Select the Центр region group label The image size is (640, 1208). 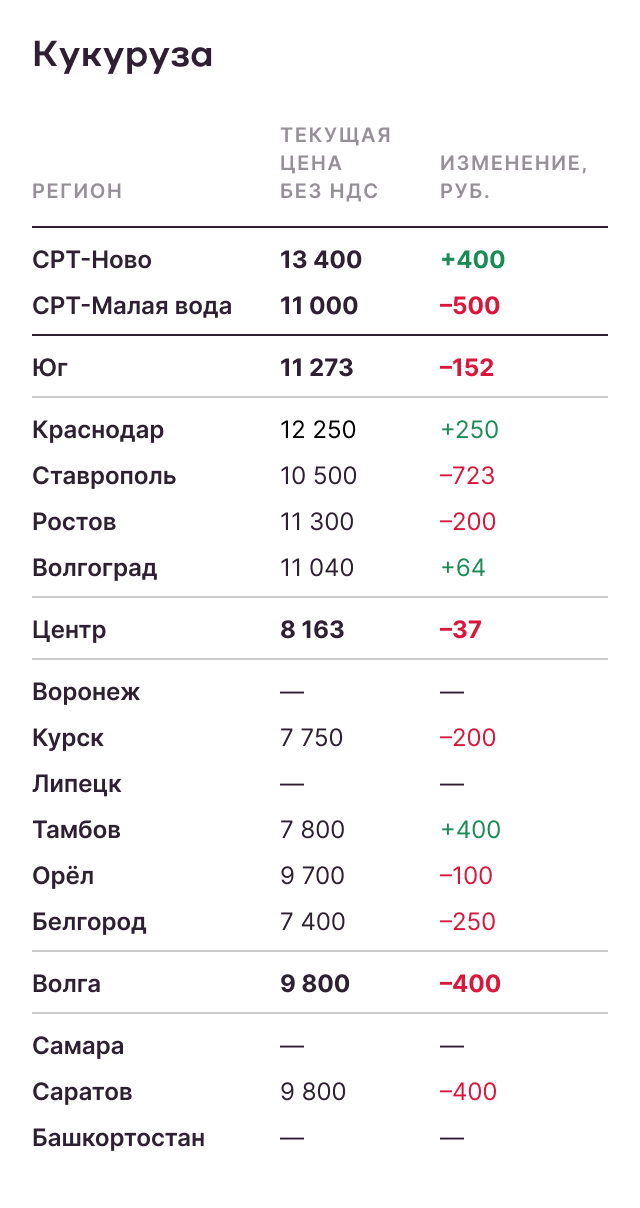click(69, 630)
